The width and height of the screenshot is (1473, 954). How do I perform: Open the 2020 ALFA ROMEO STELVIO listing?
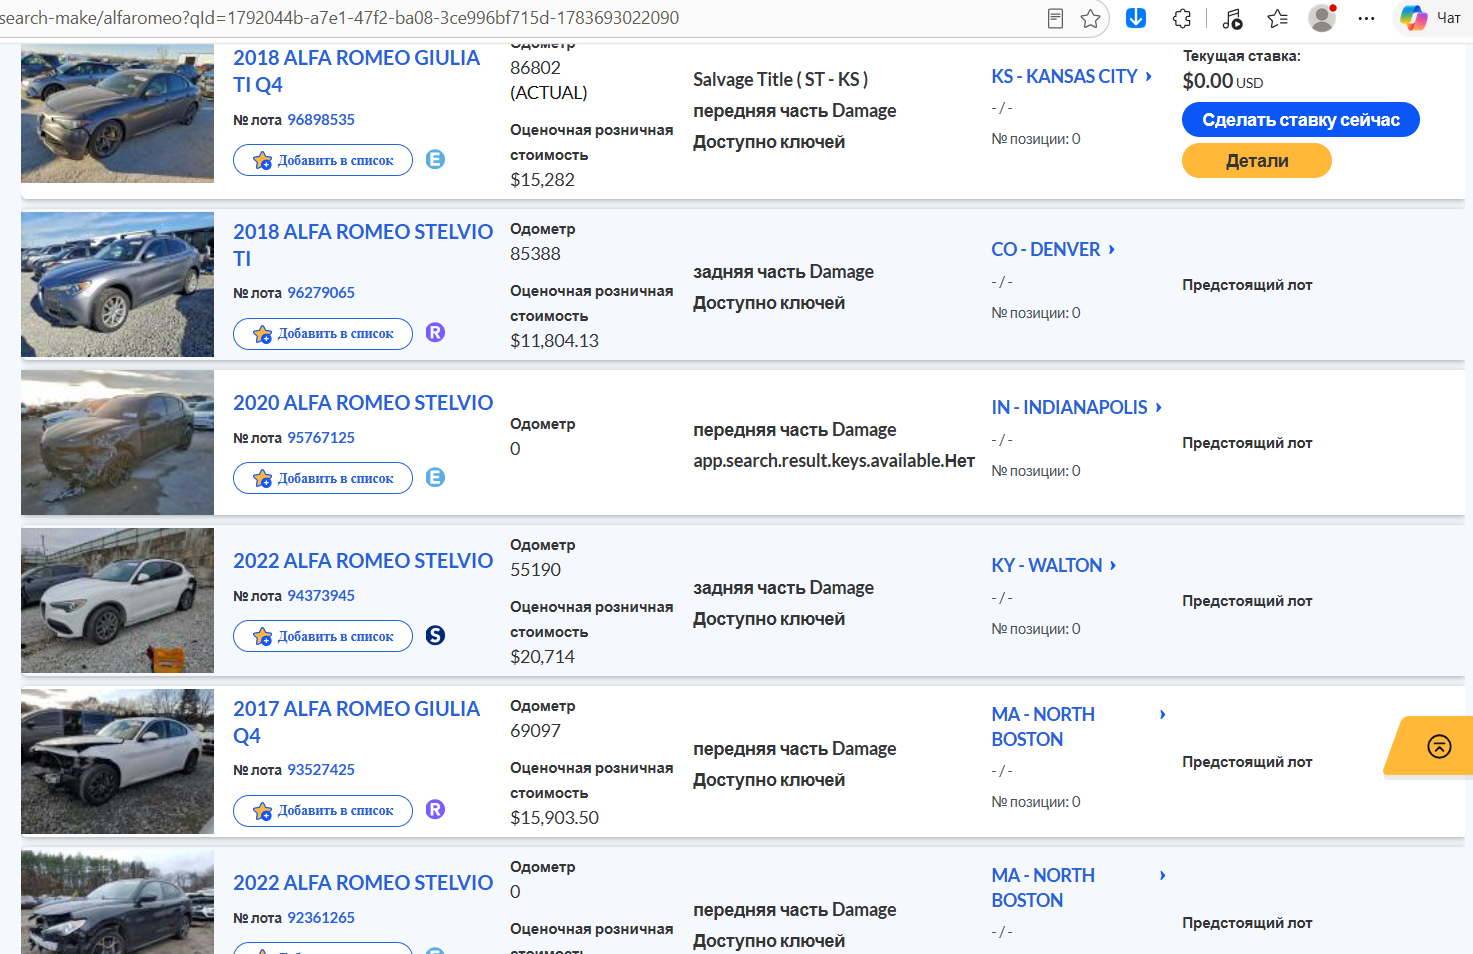(363, 402)
